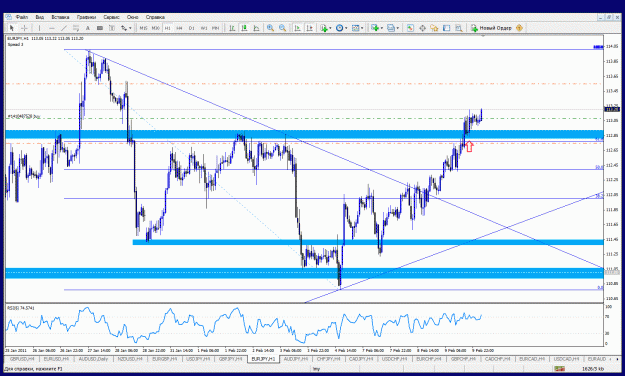Toggle the Terminal panel

point(446,28)
